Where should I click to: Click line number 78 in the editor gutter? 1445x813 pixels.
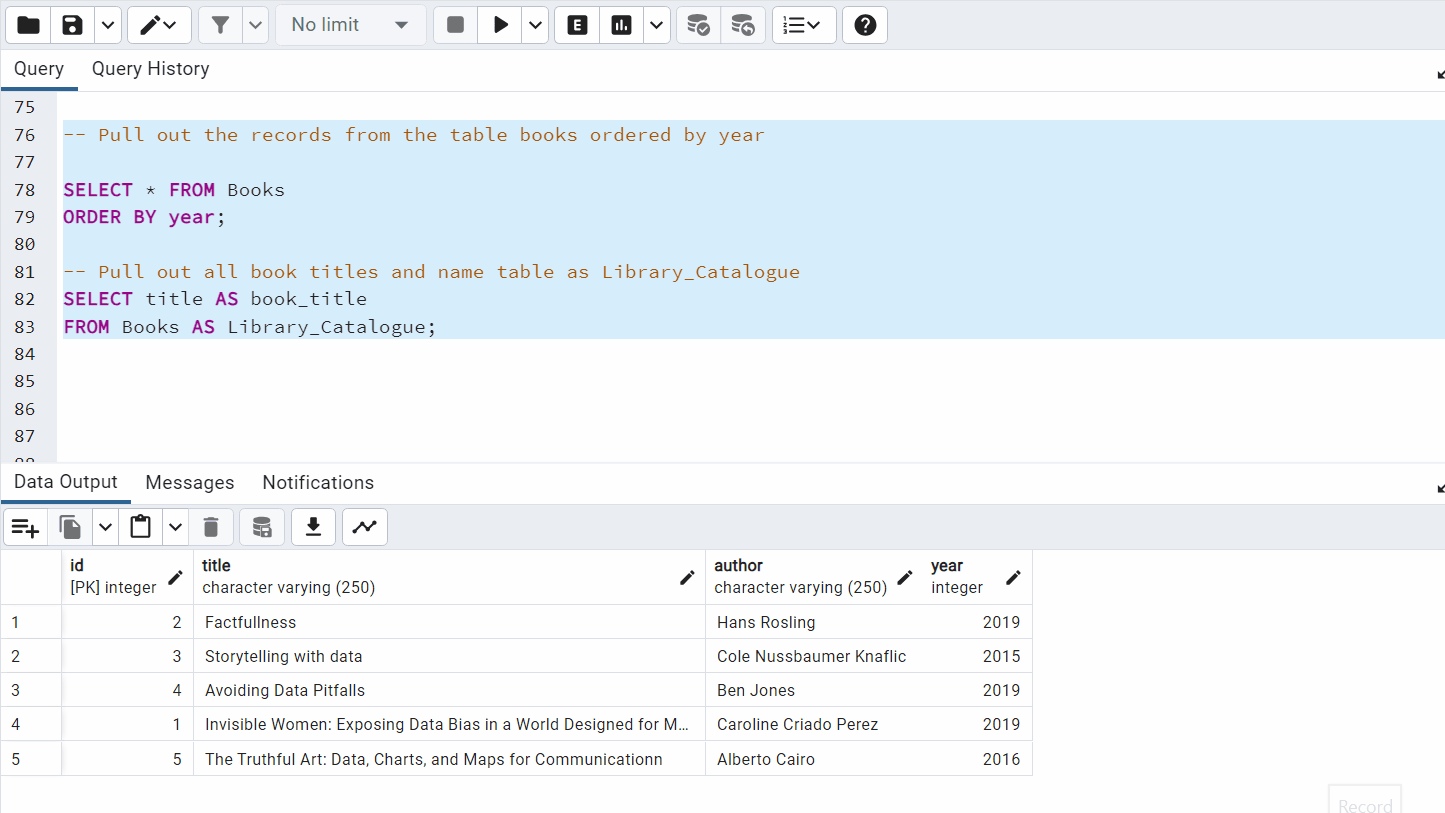[24, 190]
